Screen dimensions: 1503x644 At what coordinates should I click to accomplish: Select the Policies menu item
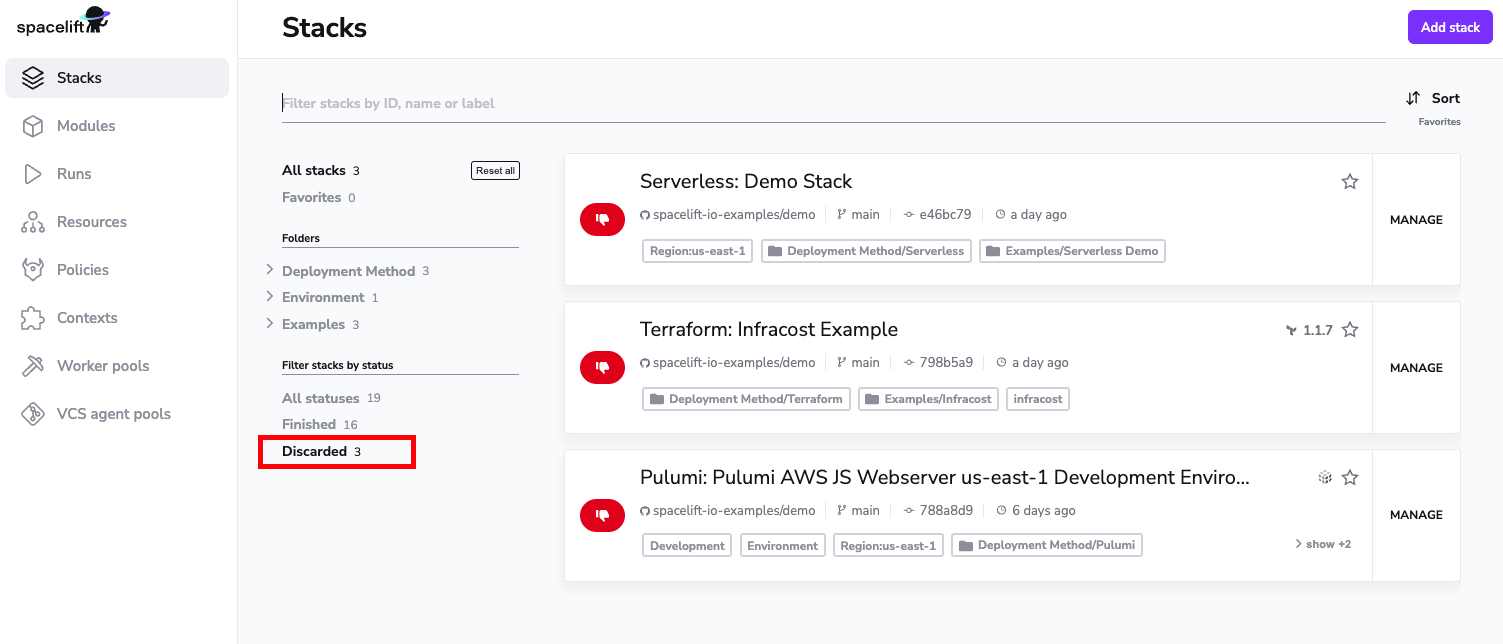point(82,270)
